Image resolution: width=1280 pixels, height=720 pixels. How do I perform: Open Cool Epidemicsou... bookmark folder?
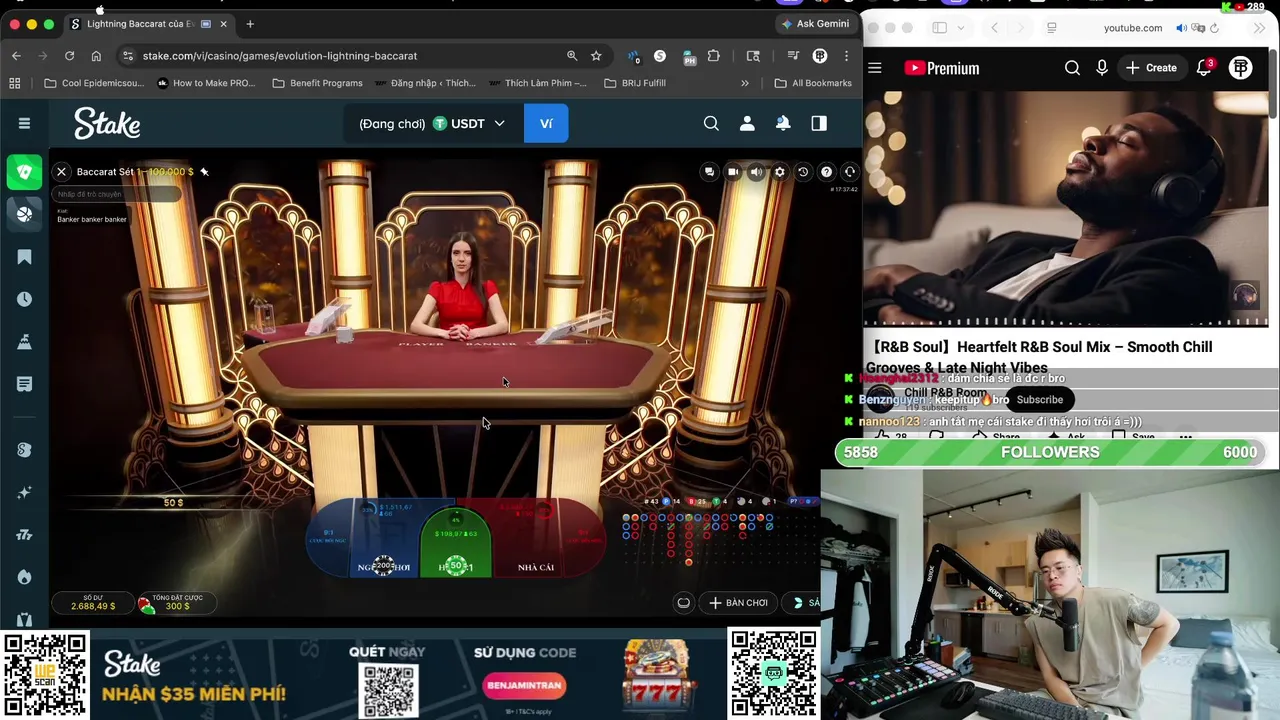click(x=94, y=83)
